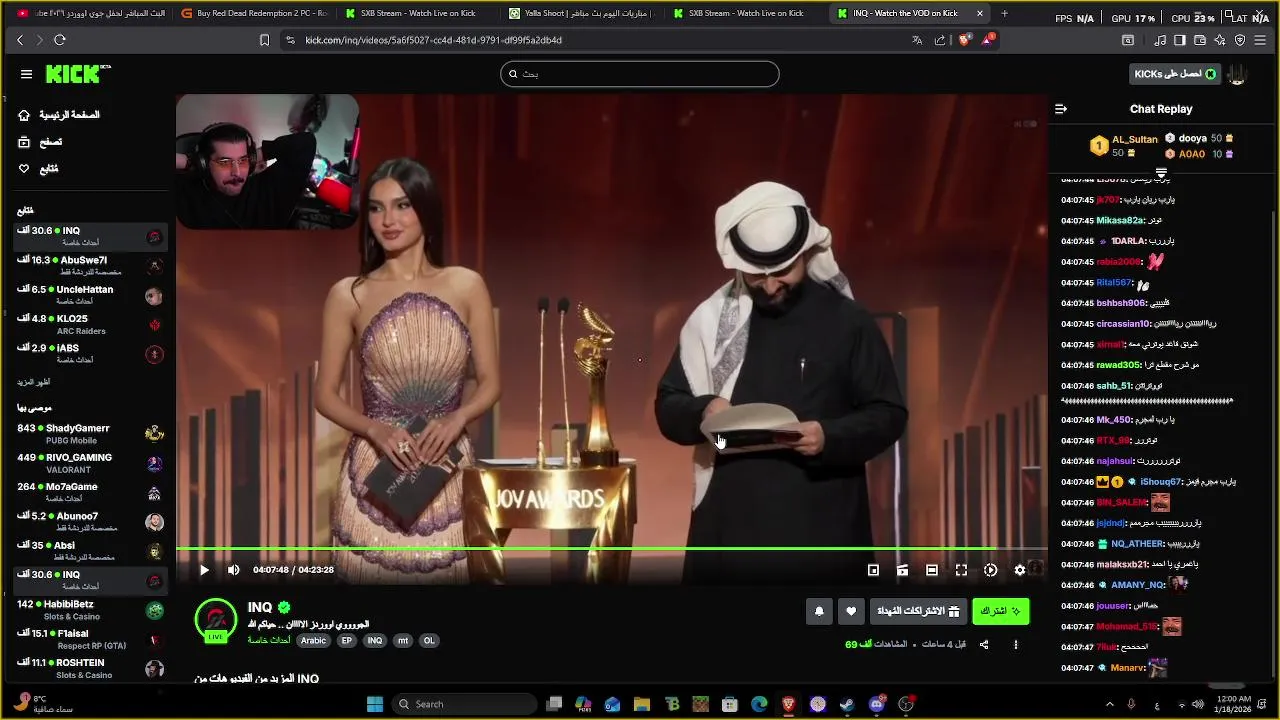Click the translate page icon

point(917,40)
